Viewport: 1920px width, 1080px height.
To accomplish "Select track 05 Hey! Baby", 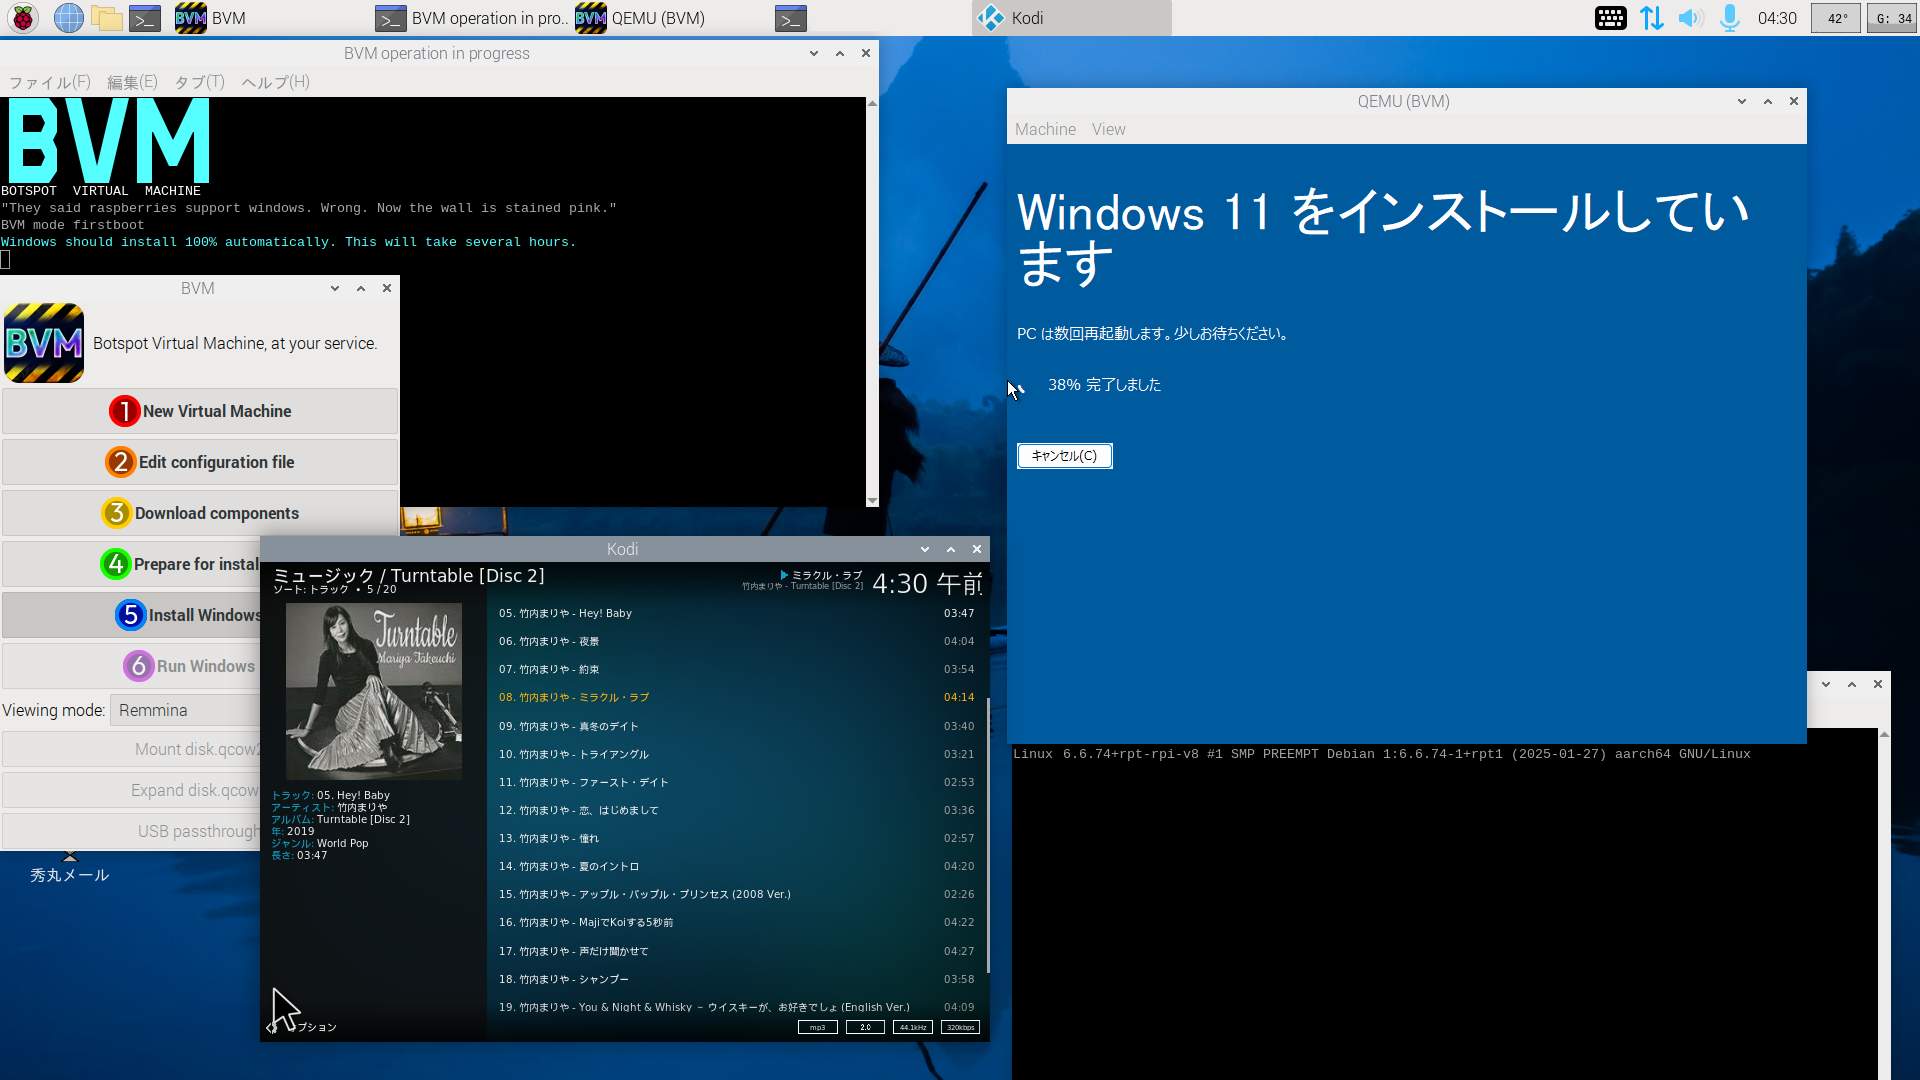I will coord(737,613).
